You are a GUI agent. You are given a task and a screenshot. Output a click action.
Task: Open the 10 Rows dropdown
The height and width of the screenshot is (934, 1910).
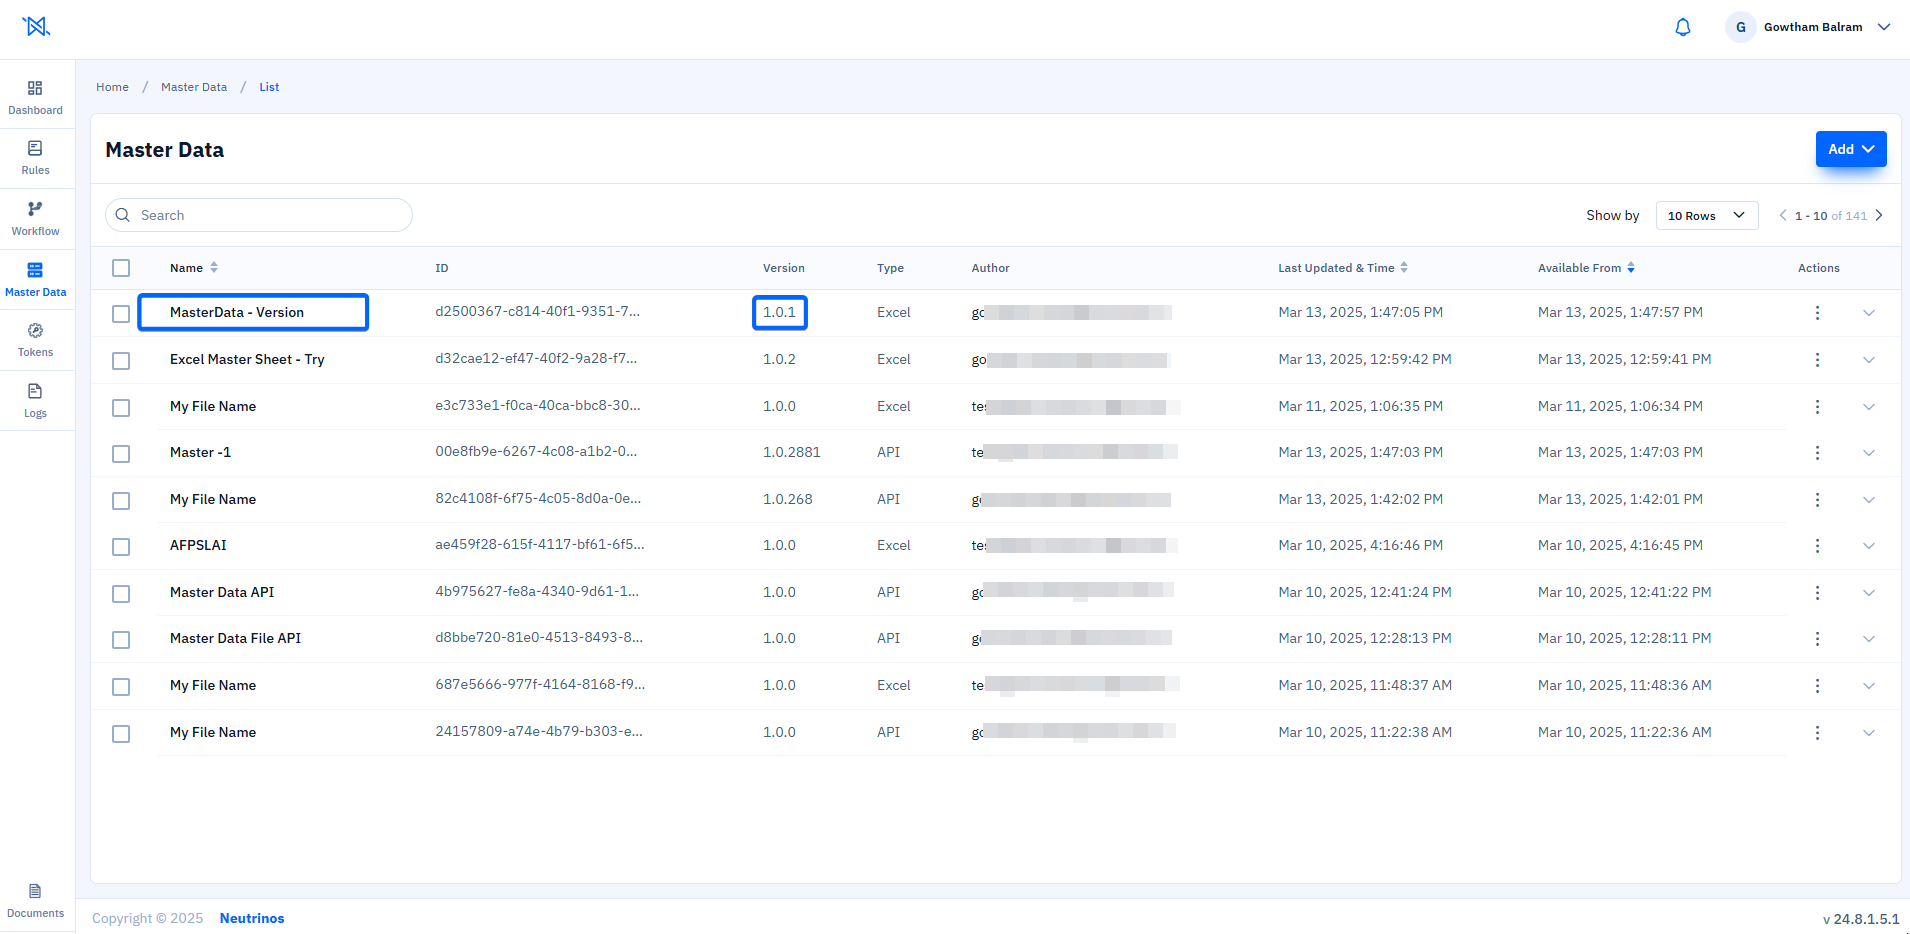click(1707, 215)
